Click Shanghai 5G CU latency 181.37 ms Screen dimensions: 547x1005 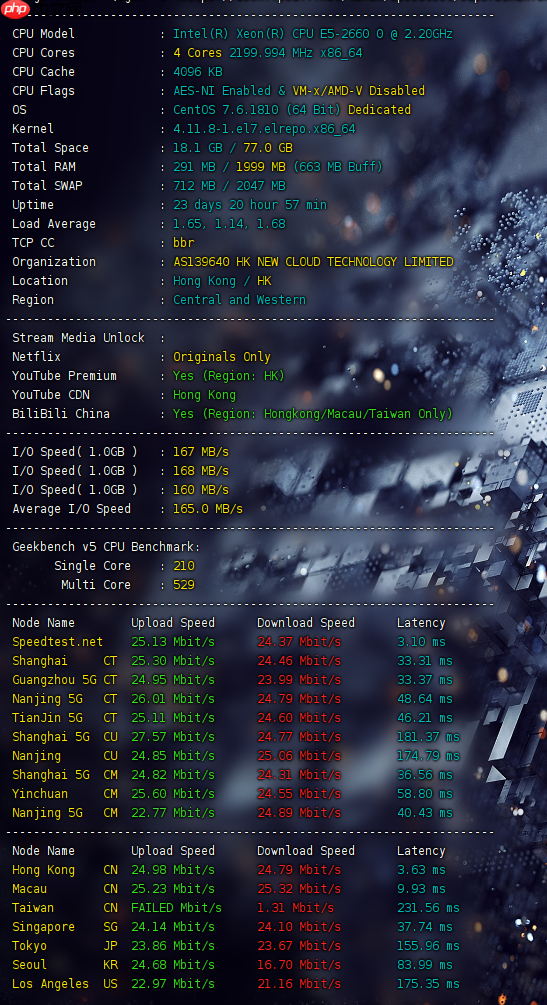click(428, 737)
